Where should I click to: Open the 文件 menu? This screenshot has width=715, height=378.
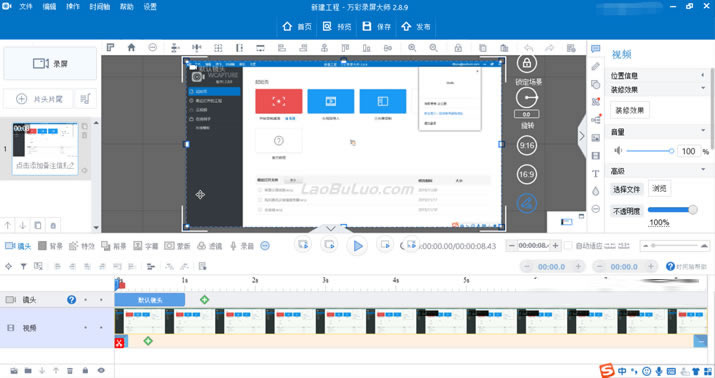click(x=26, y=7)
